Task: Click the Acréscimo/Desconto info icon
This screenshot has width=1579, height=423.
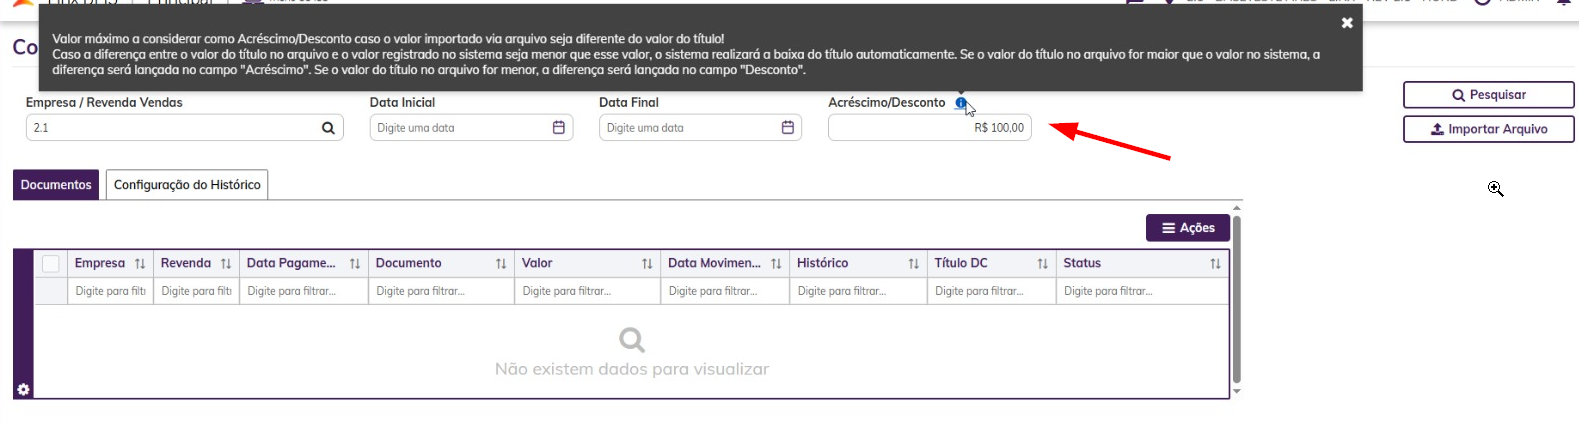Action: [960, 103]
